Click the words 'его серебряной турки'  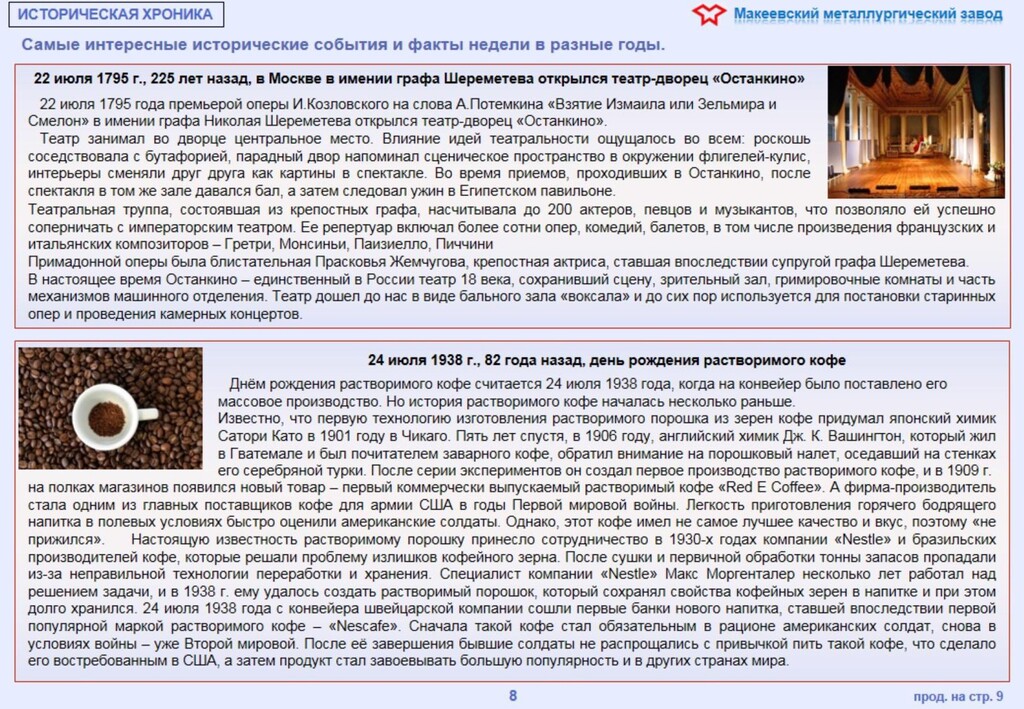292,471
